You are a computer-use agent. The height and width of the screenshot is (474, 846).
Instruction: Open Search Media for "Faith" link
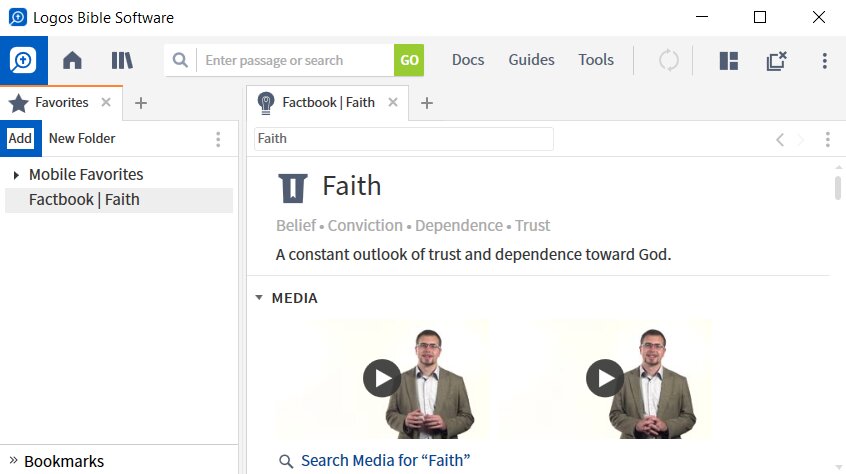385,461
